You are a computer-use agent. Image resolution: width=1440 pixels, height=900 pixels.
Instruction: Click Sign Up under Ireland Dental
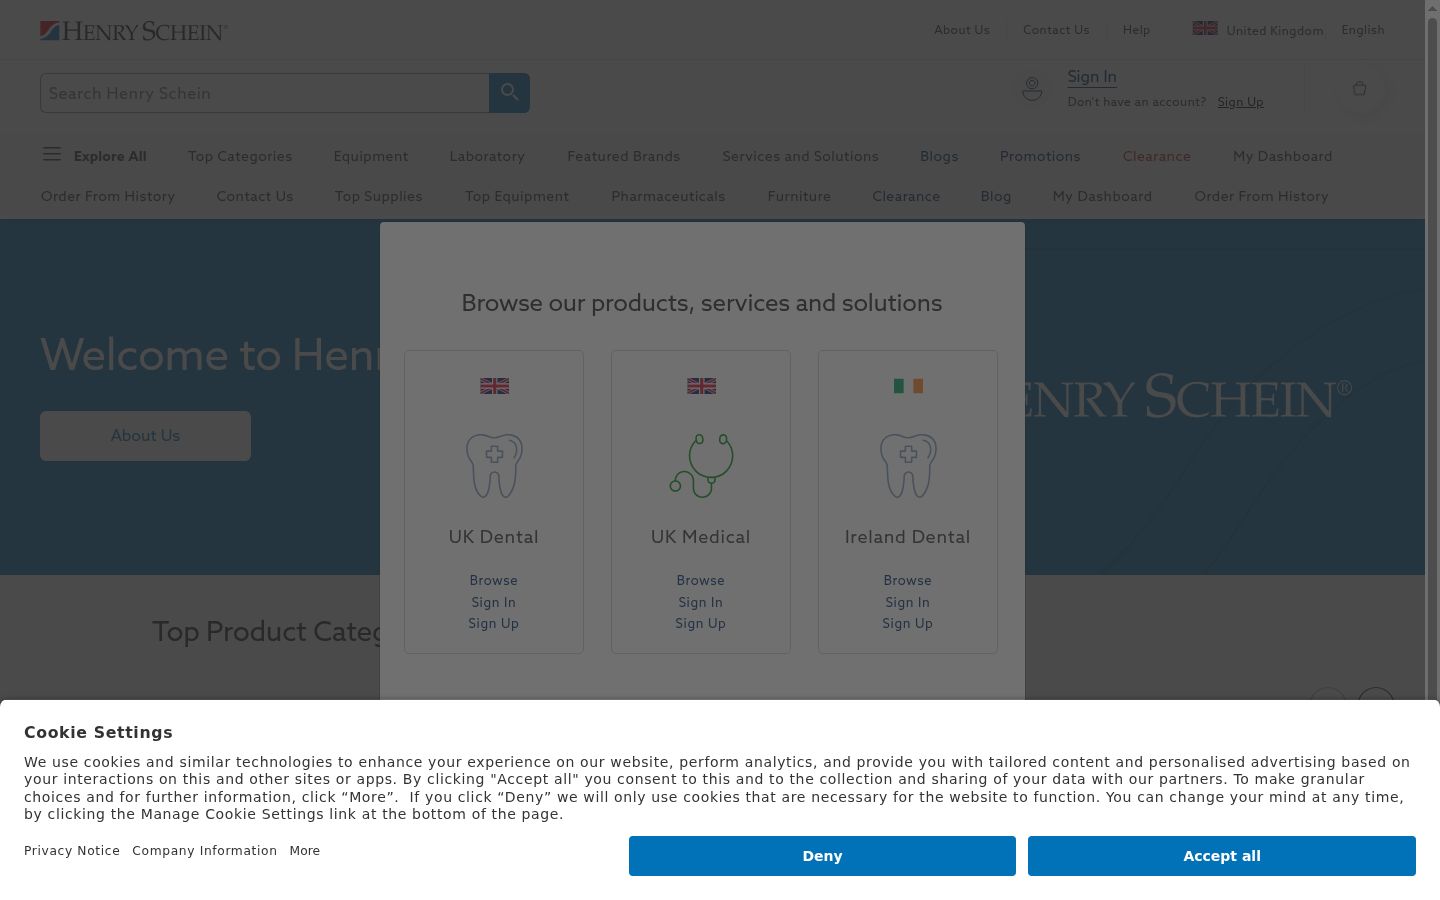(908, 623)
